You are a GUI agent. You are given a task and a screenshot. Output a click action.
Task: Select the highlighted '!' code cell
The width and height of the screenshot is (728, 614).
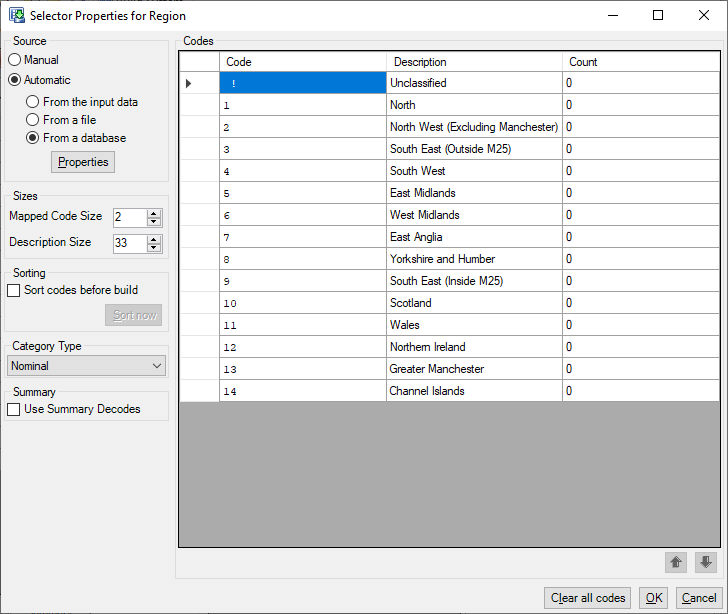[x=303, y=83]
